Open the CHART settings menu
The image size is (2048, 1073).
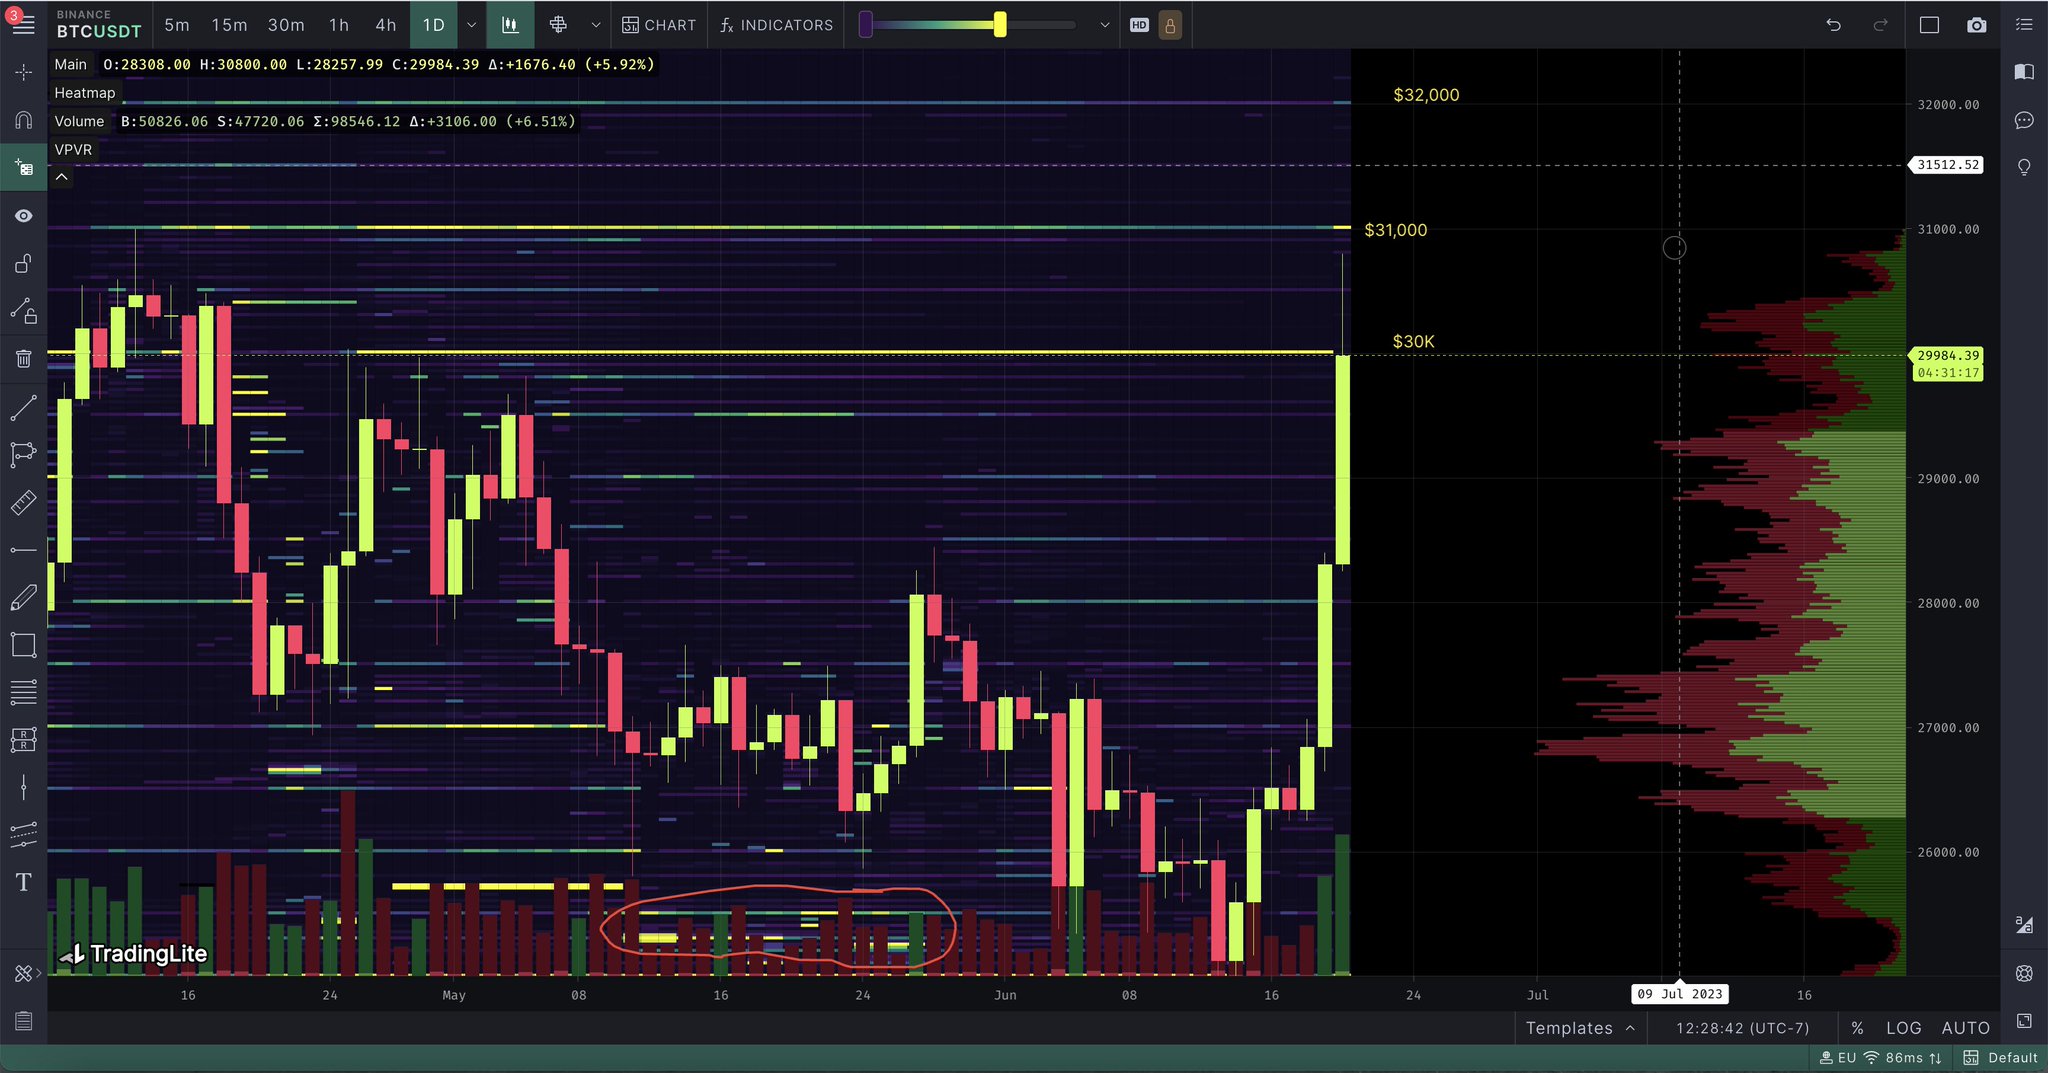tap(659, 25)
